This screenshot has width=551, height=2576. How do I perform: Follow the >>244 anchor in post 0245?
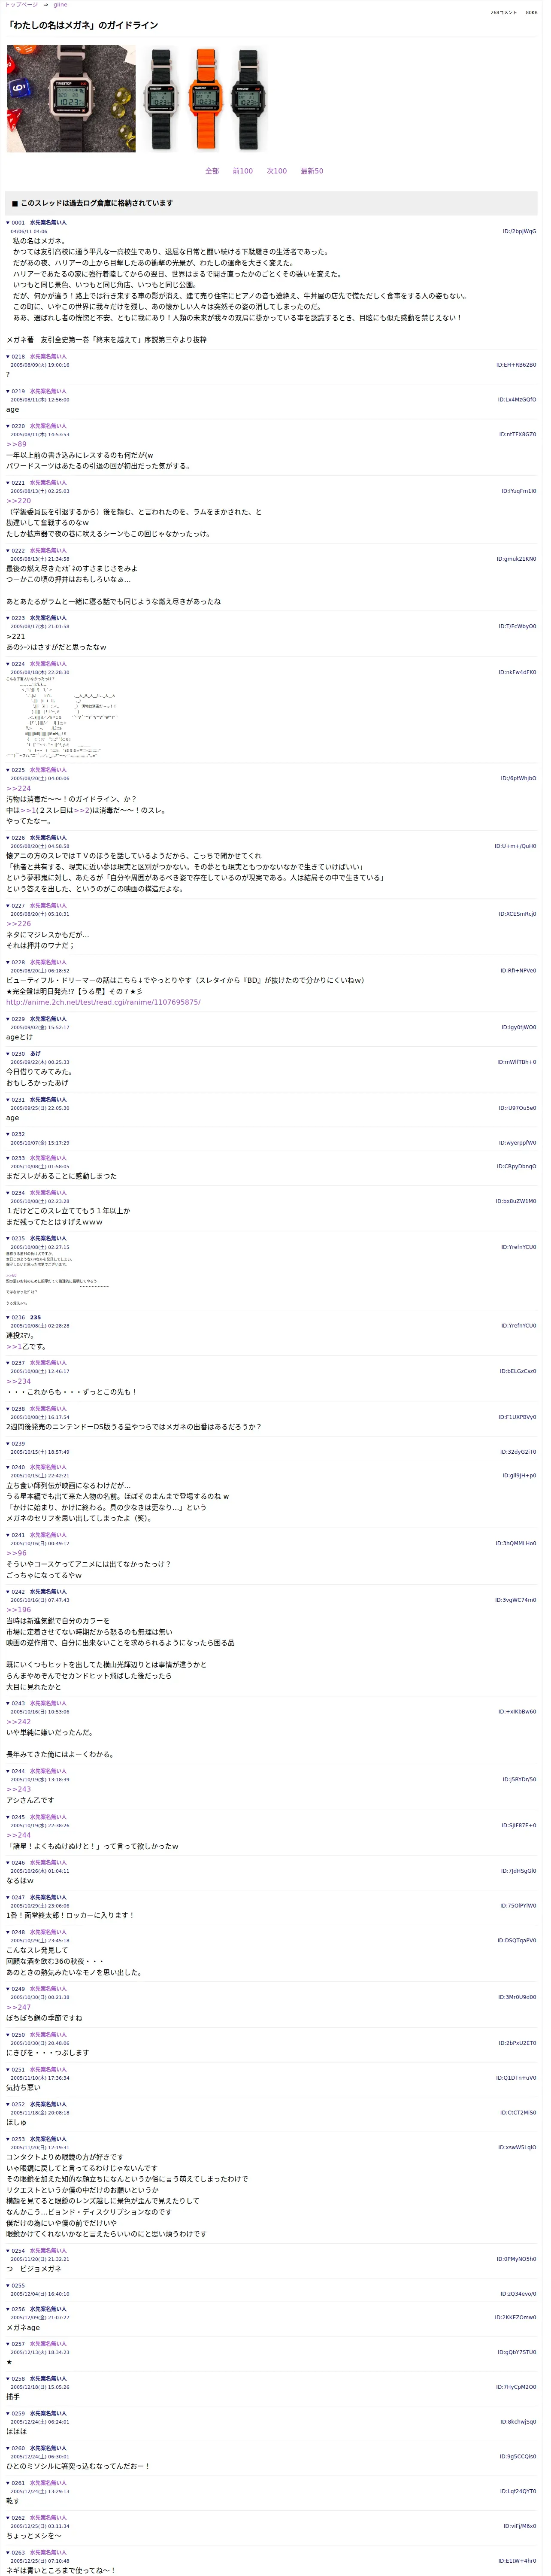click(19, 1836)
